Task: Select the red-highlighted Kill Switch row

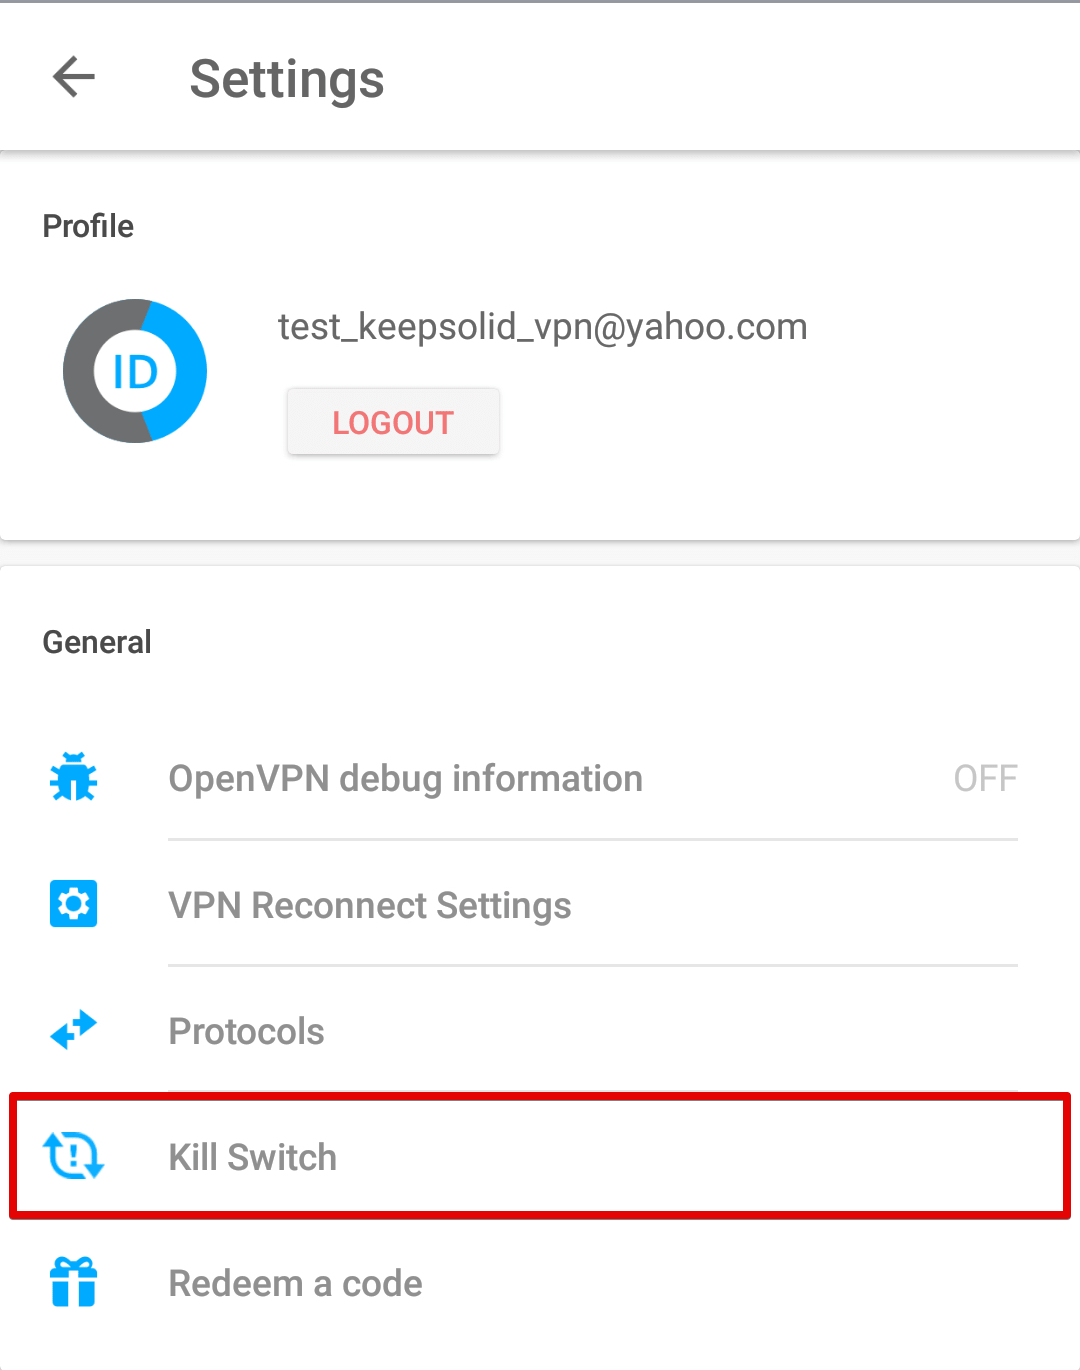Action: [540, 1156]
